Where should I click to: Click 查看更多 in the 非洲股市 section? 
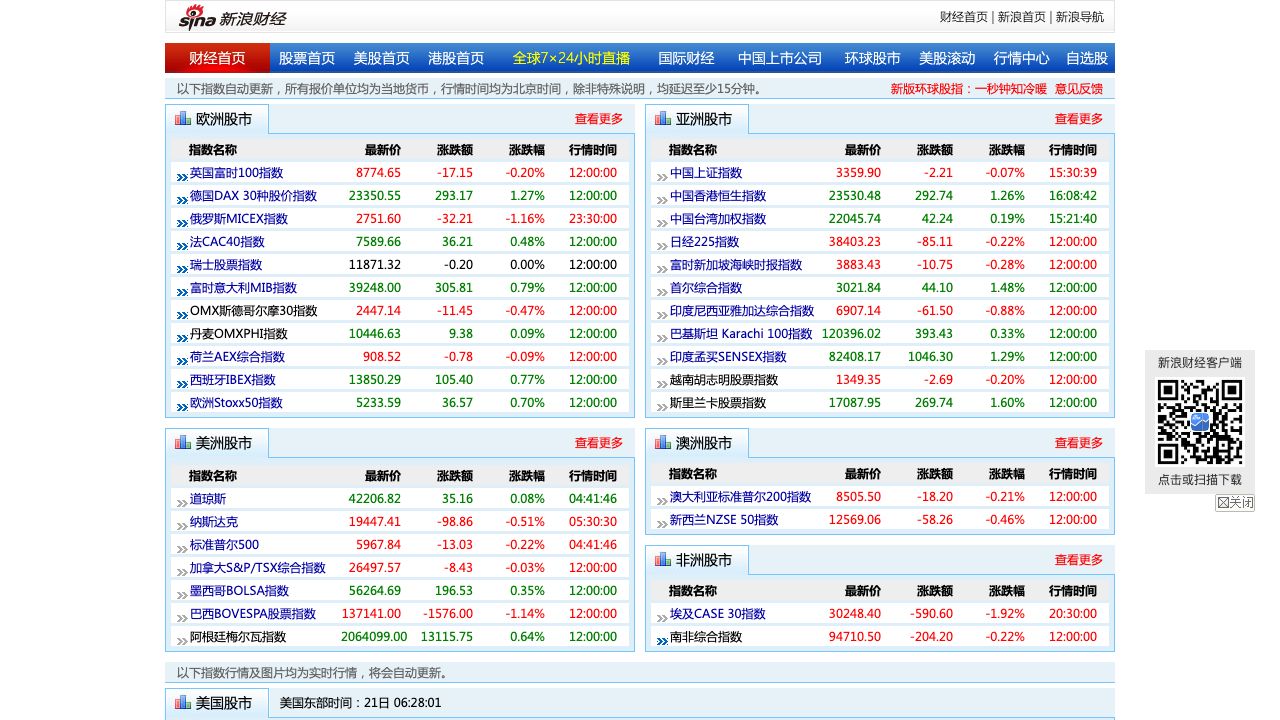pyautogui.click(x=1078, y=560)
